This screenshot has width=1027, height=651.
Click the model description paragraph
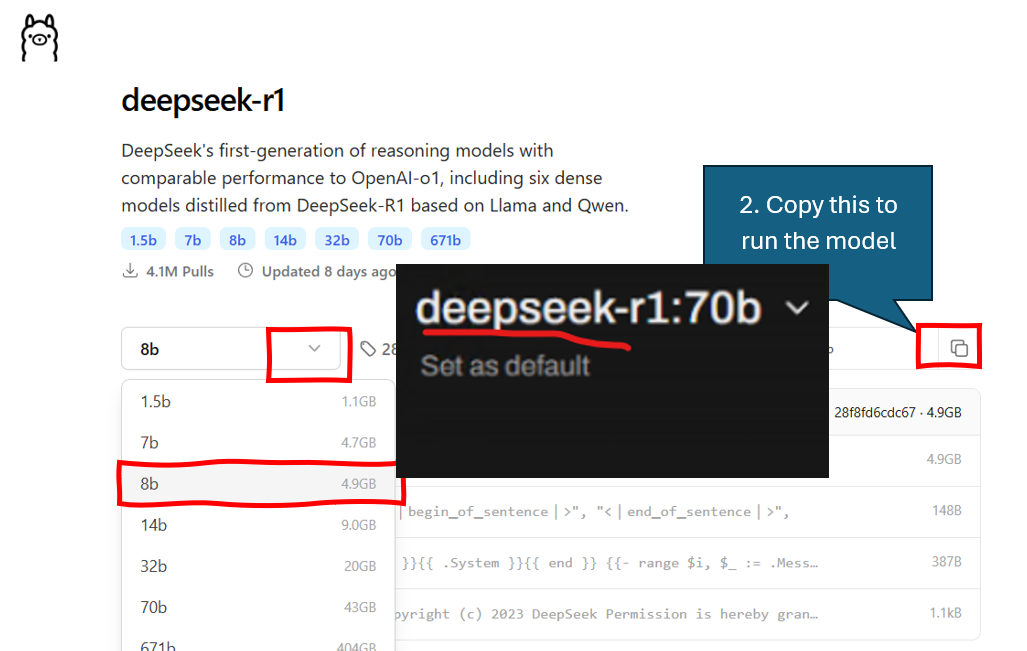pos(375,178)
